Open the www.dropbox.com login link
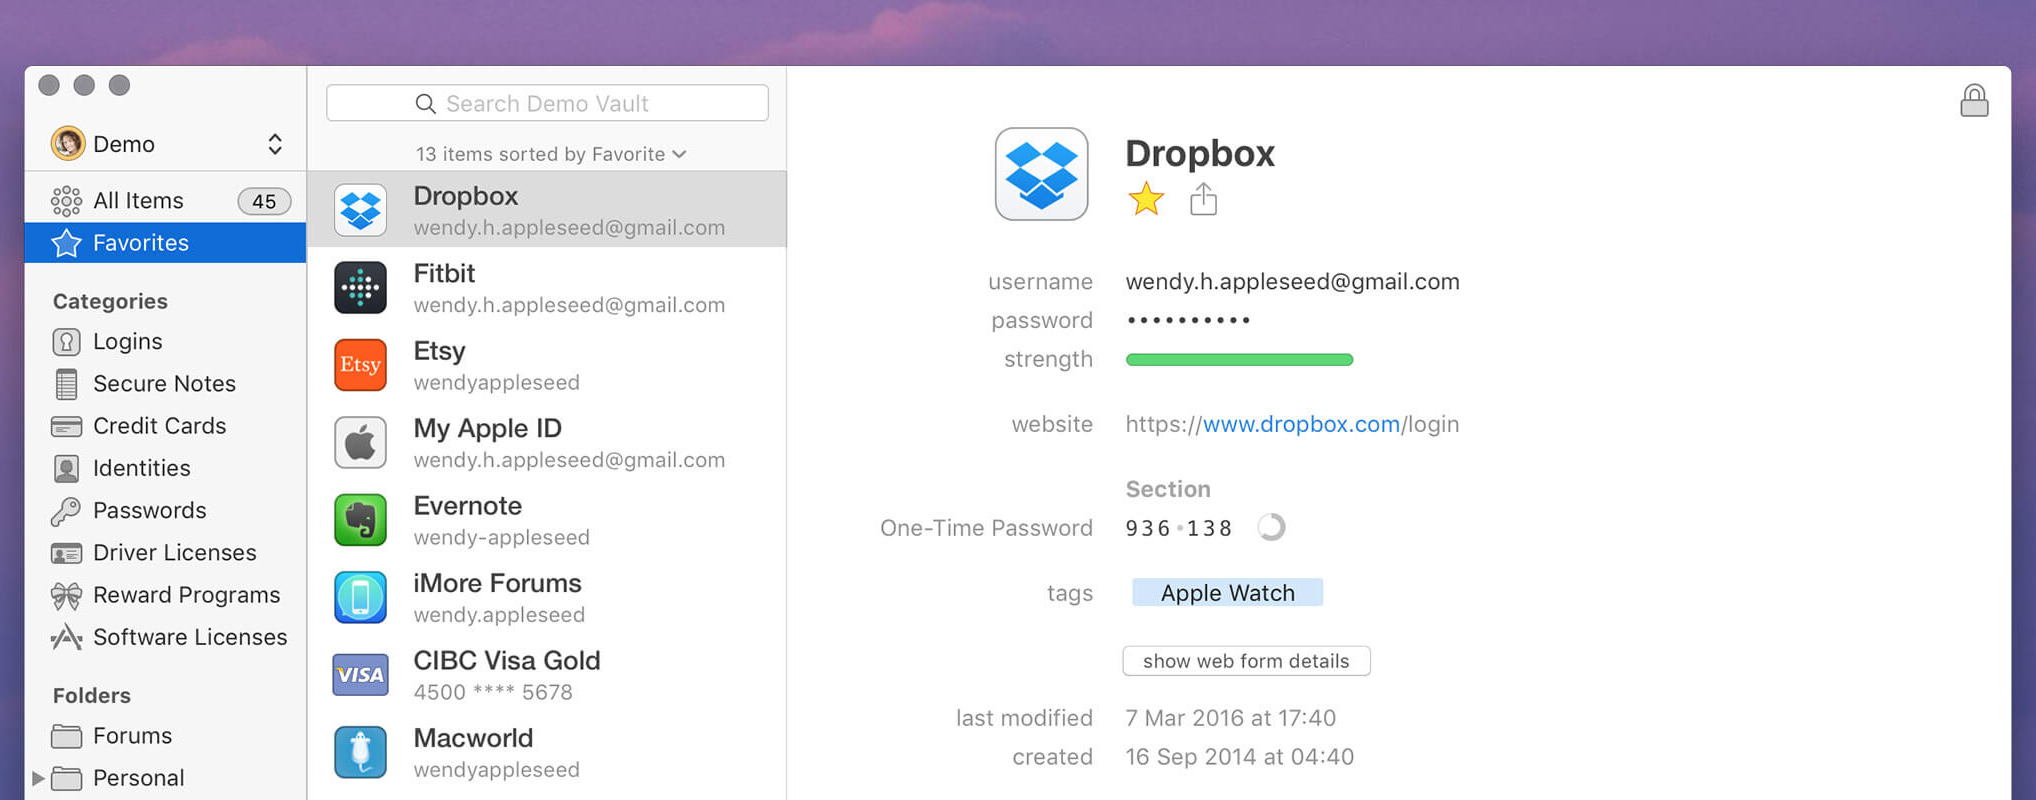 point(1292,425)
